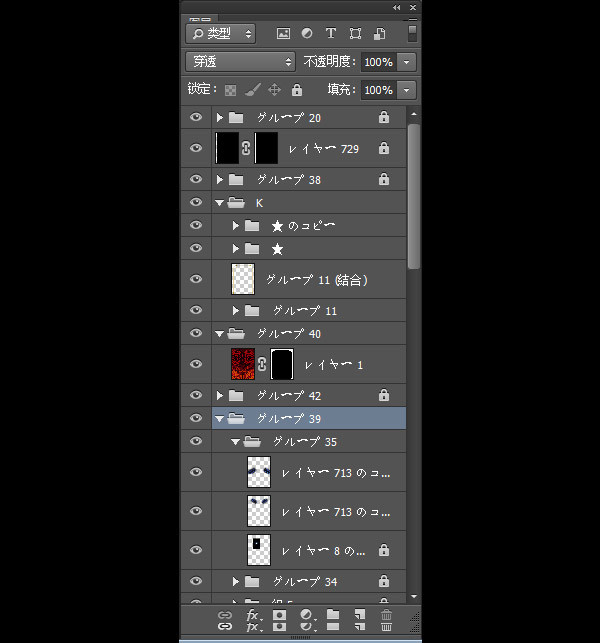Click the mask link icon on レイヤー 1
Viewport: 600px width, 643px height.
click(x=262, y=364)
